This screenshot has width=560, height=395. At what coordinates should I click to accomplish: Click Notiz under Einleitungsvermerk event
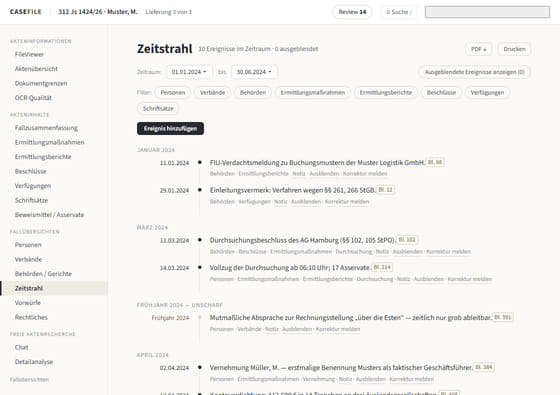(280, 201)
